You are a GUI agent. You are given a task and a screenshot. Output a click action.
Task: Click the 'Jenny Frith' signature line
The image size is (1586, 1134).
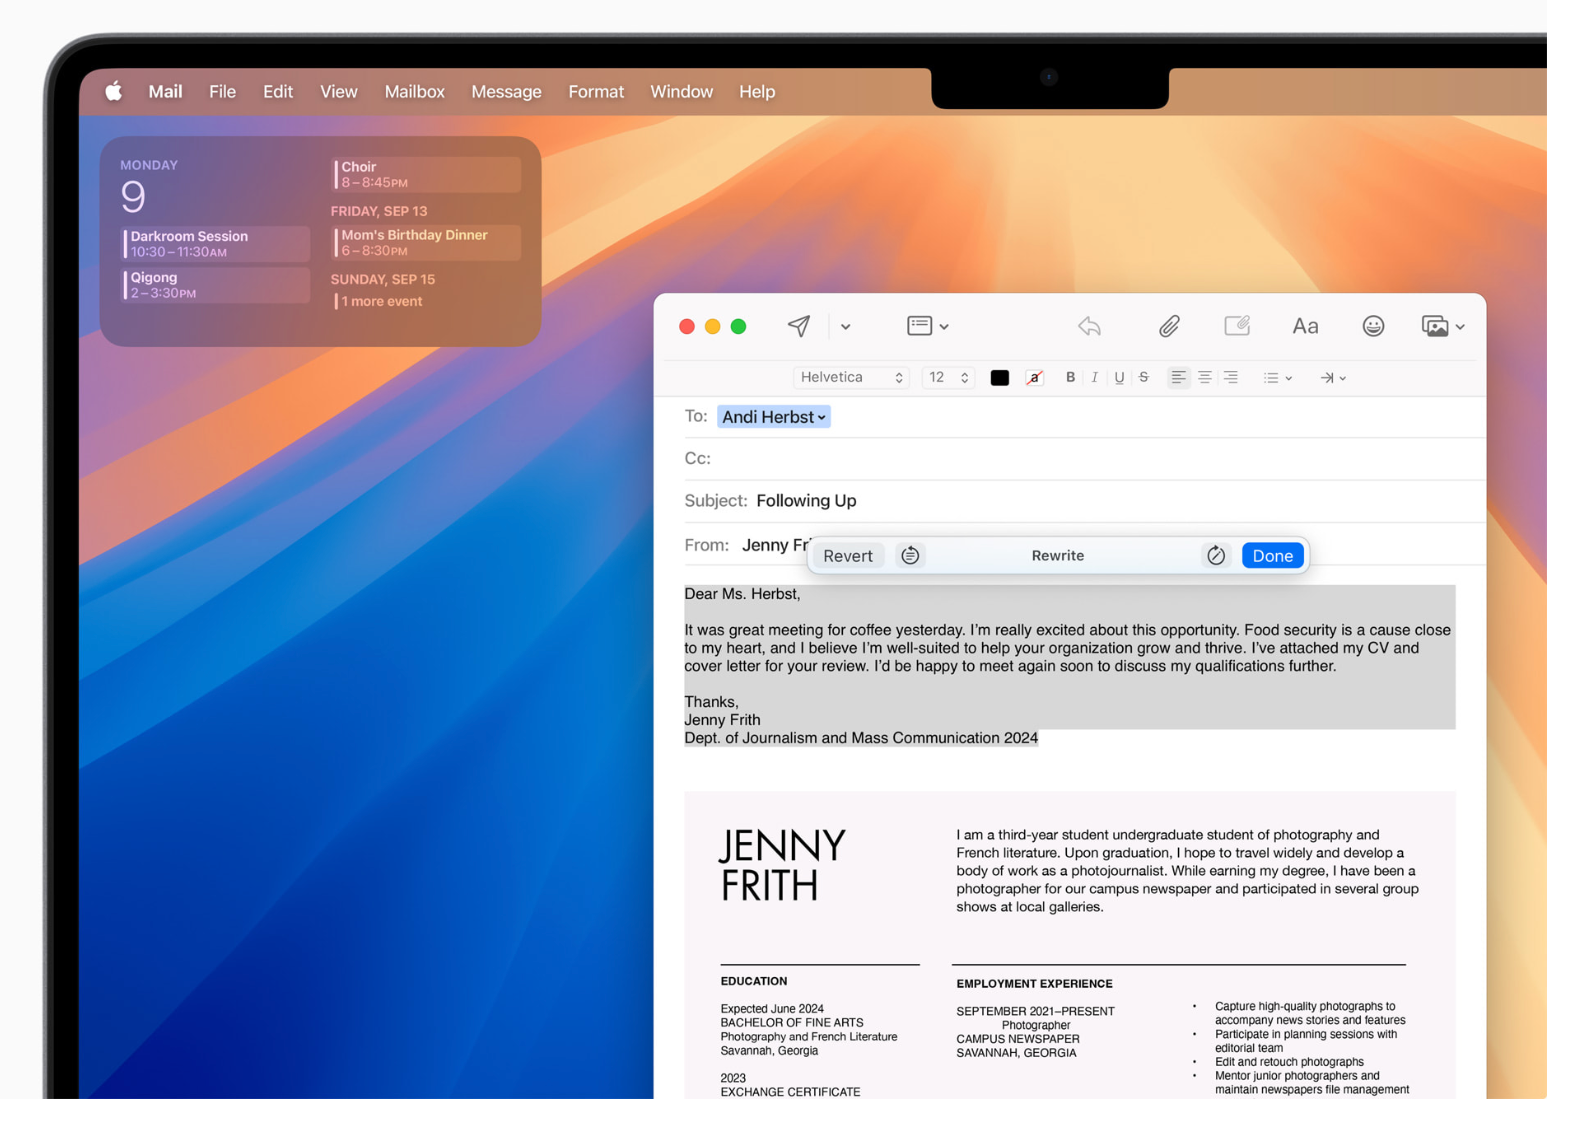(x=722, y=720)
